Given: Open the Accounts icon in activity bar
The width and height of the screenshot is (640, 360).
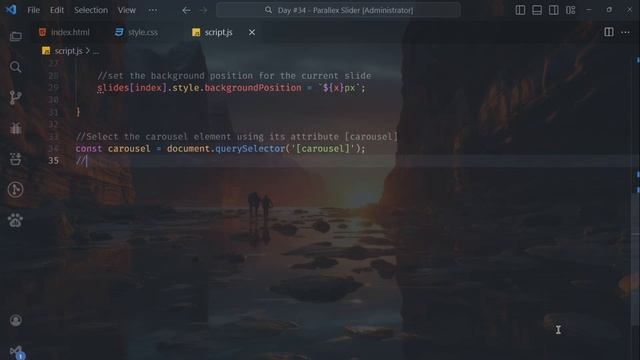Looking at the screenshot, I should click(x=16, y=320).
